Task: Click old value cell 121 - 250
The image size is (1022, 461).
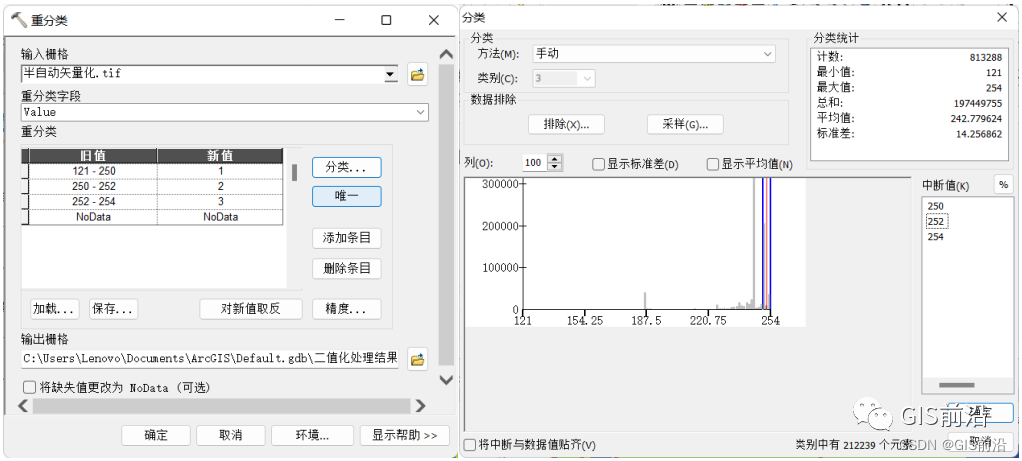Action: pos(94,171)
